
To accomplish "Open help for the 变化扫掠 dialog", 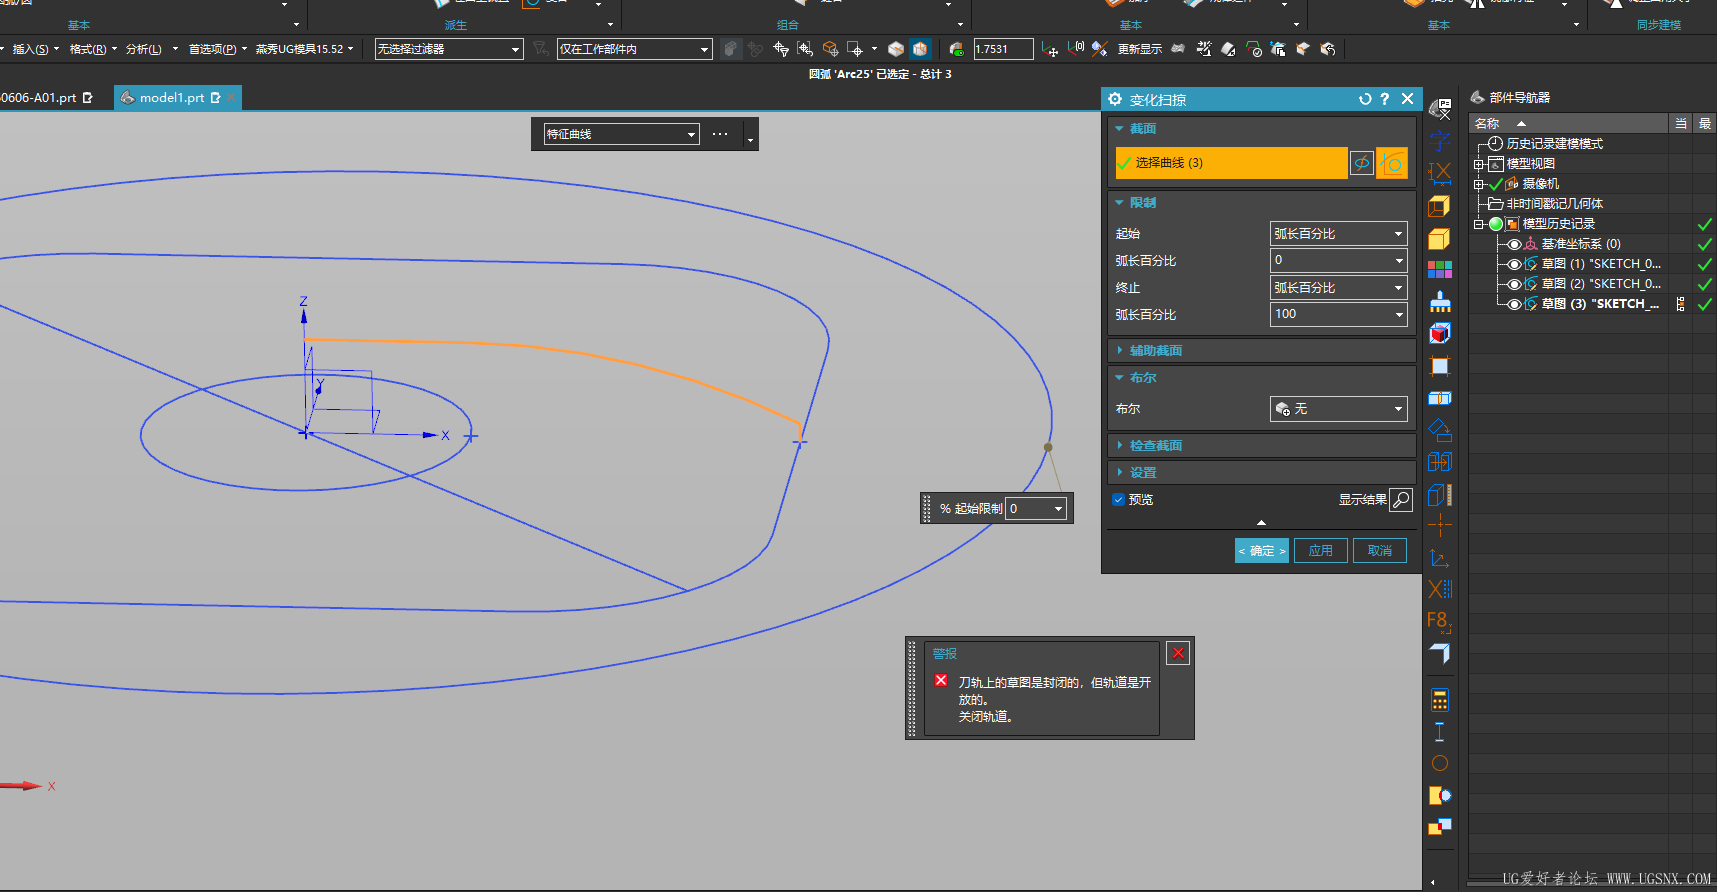I will tap(1385, 99).
